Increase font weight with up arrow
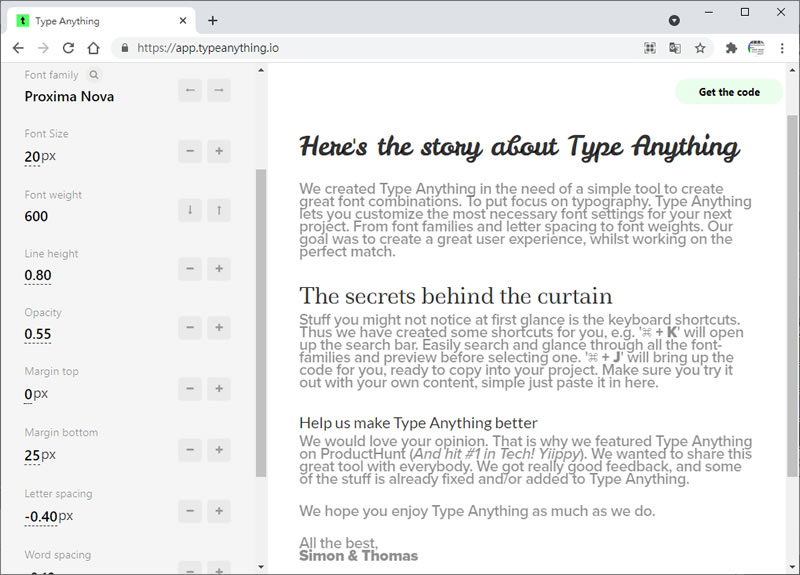 pyautogui.click(x=219, y=210)
